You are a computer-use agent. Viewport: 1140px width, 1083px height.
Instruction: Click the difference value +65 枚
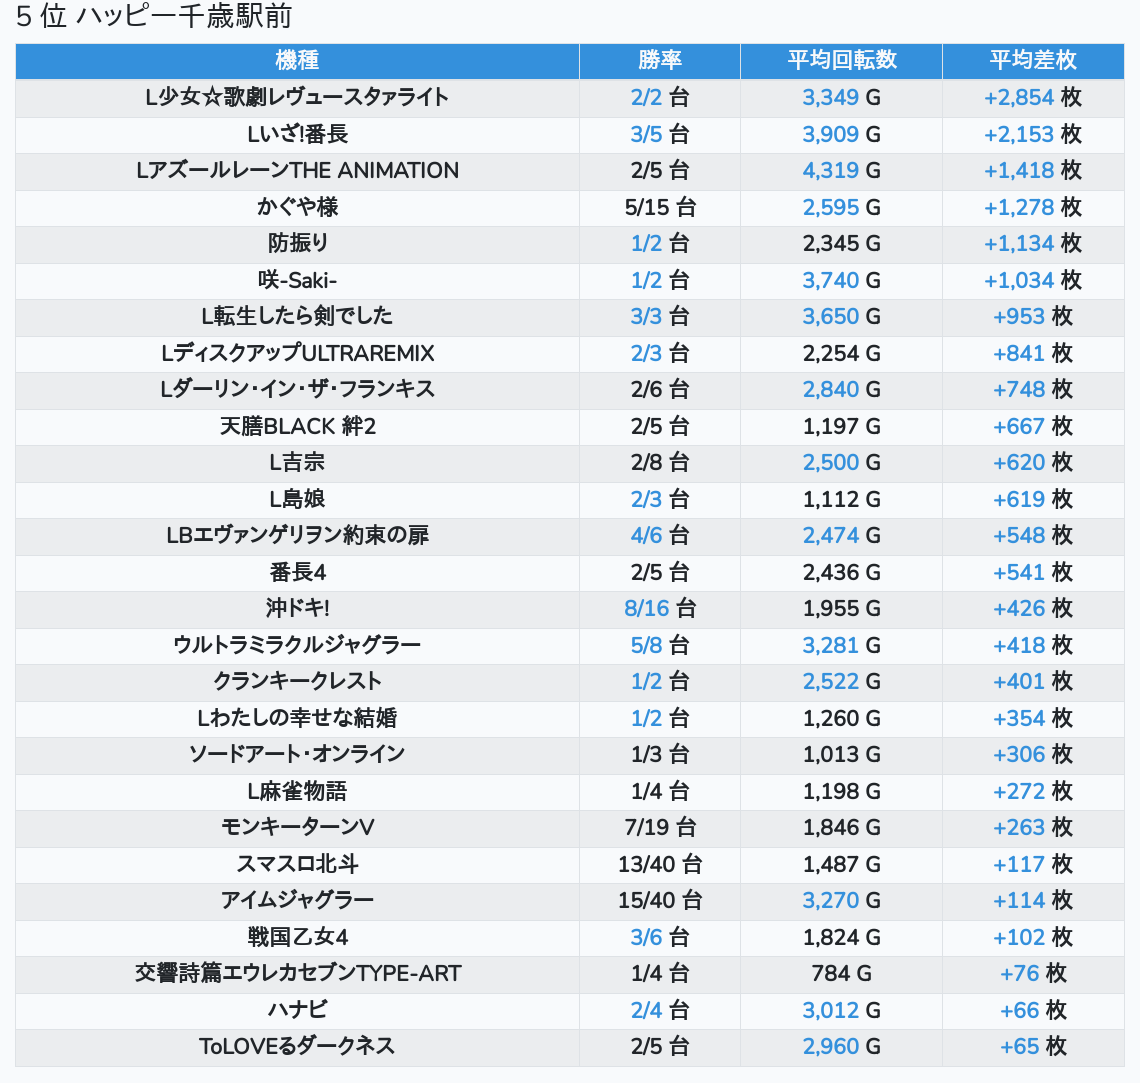(1033, 1047)
